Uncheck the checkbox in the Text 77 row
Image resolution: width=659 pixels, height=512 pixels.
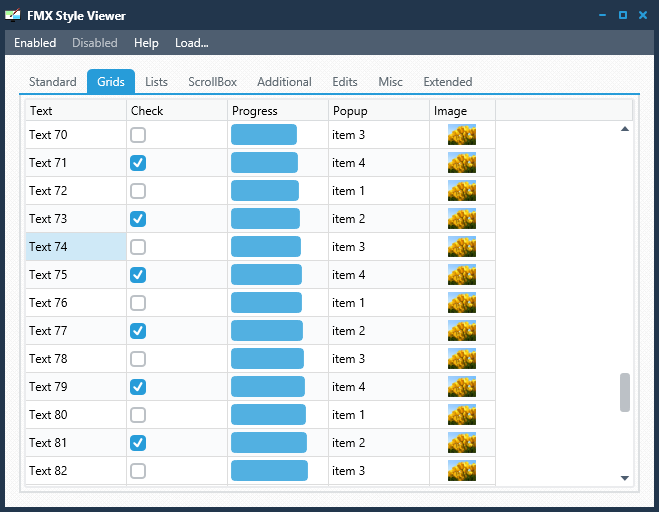tap(138, 331)
